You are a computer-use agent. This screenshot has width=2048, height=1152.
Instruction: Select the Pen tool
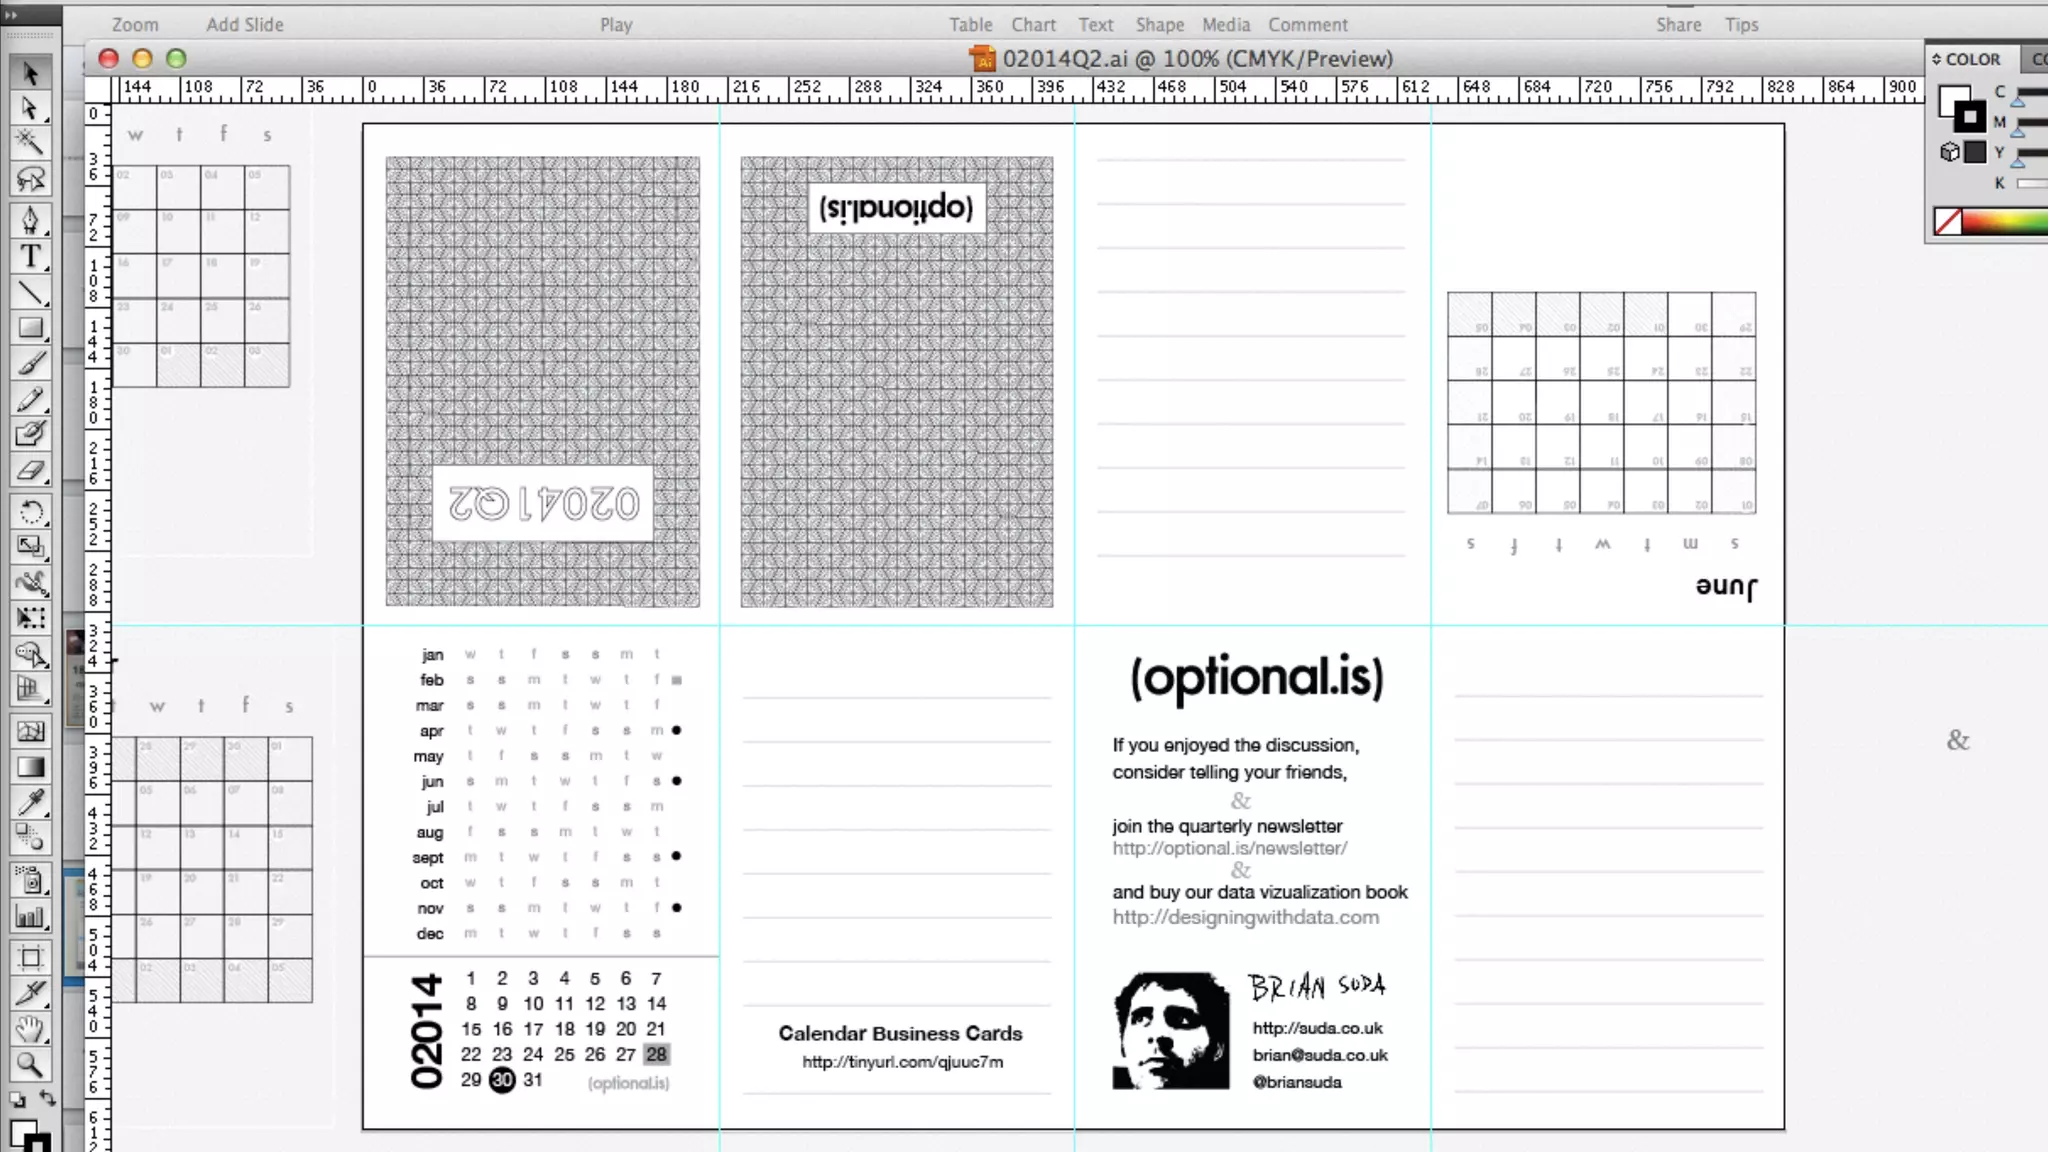point(30,220)
